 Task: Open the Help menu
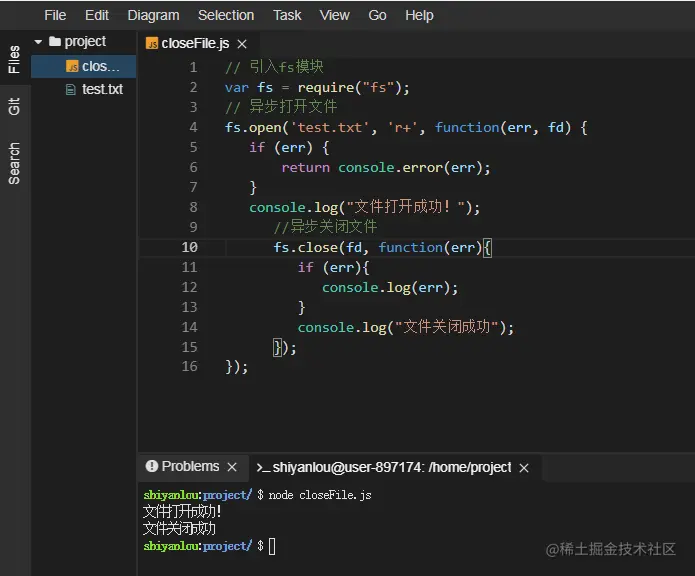(x=419, y=16)
